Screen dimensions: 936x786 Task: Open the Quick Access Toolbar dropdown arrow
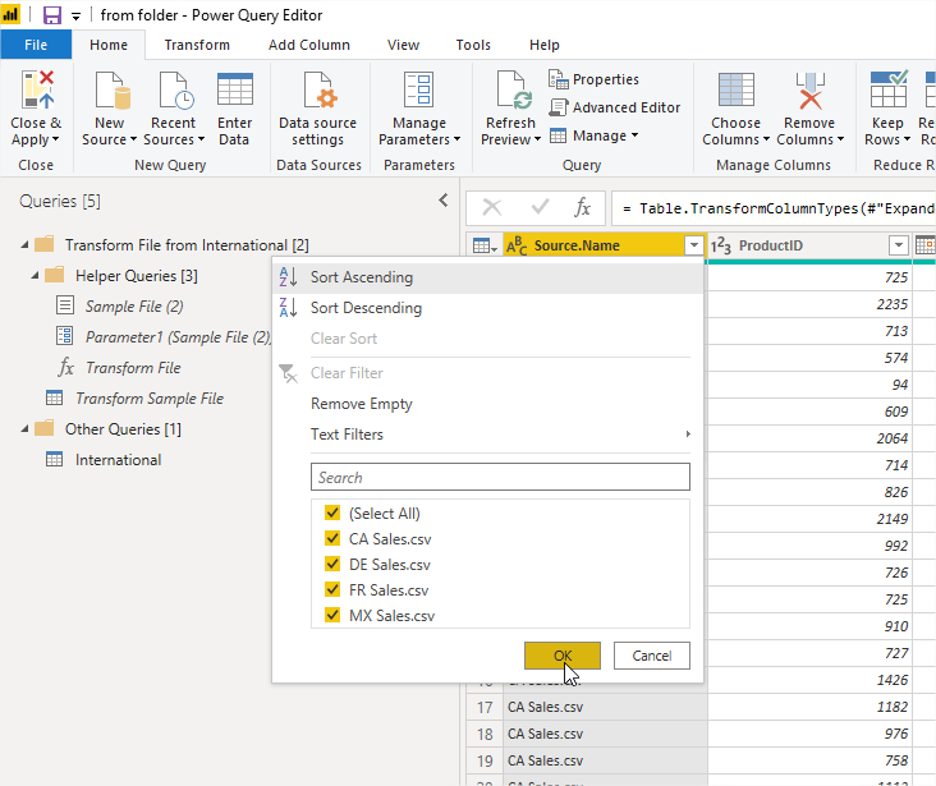click(x=76, y=16)
